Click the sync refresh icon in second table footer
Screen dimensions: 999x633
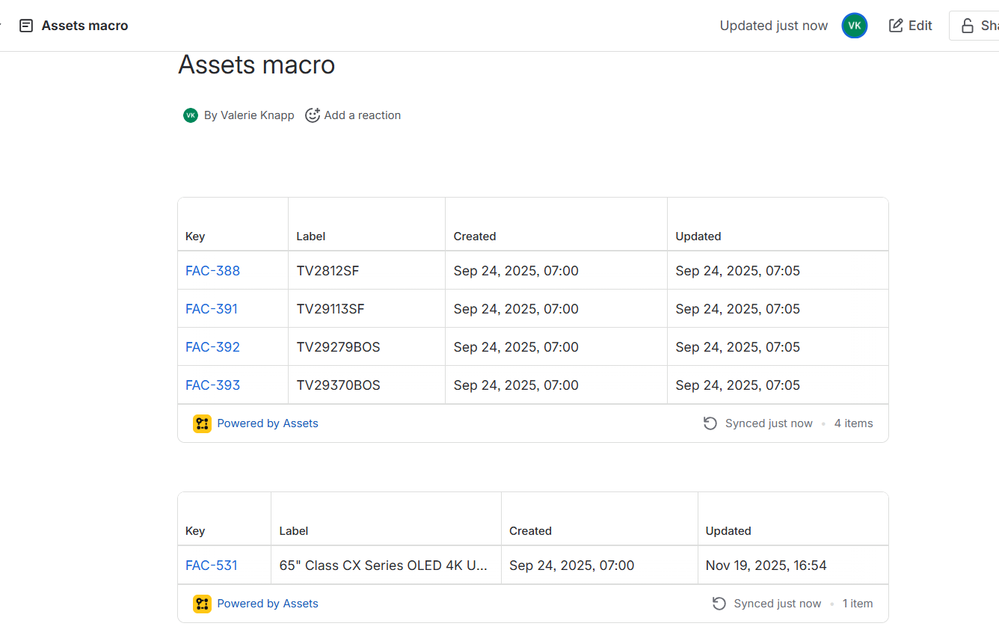point(719,604)
